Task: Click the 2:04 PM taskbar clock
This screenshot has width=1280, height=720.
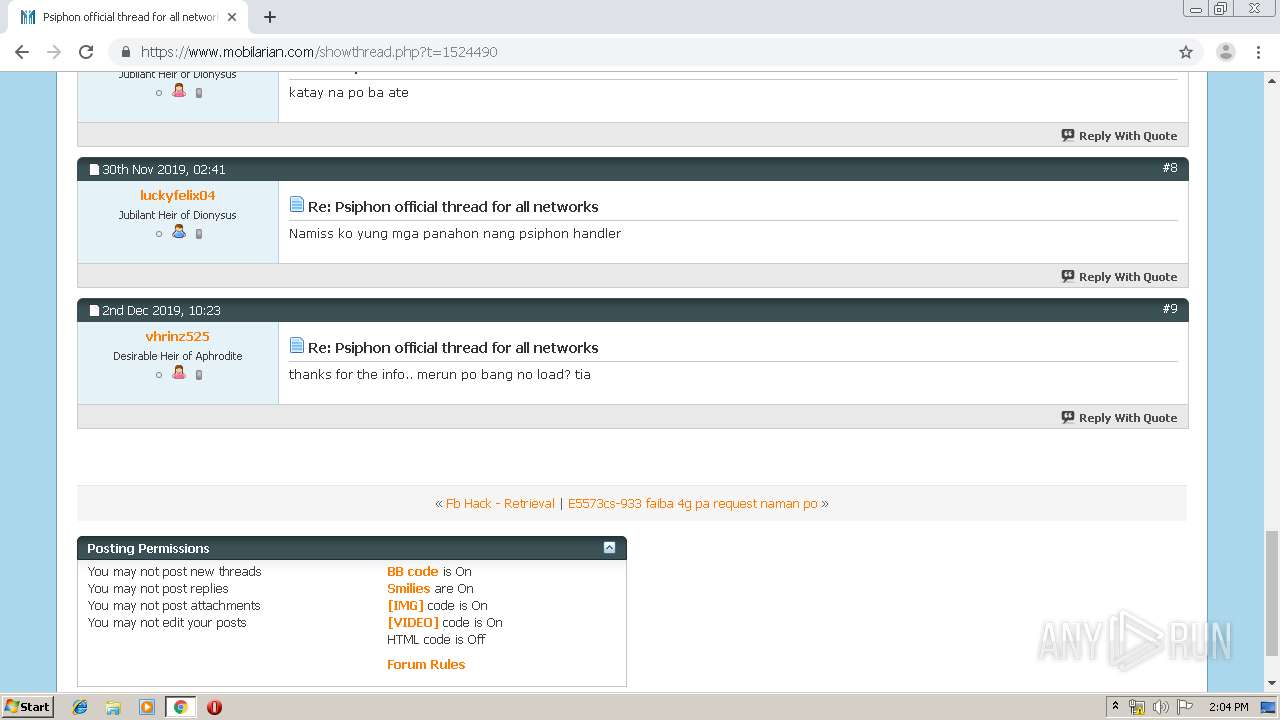Action: [x=1228, y=707]
